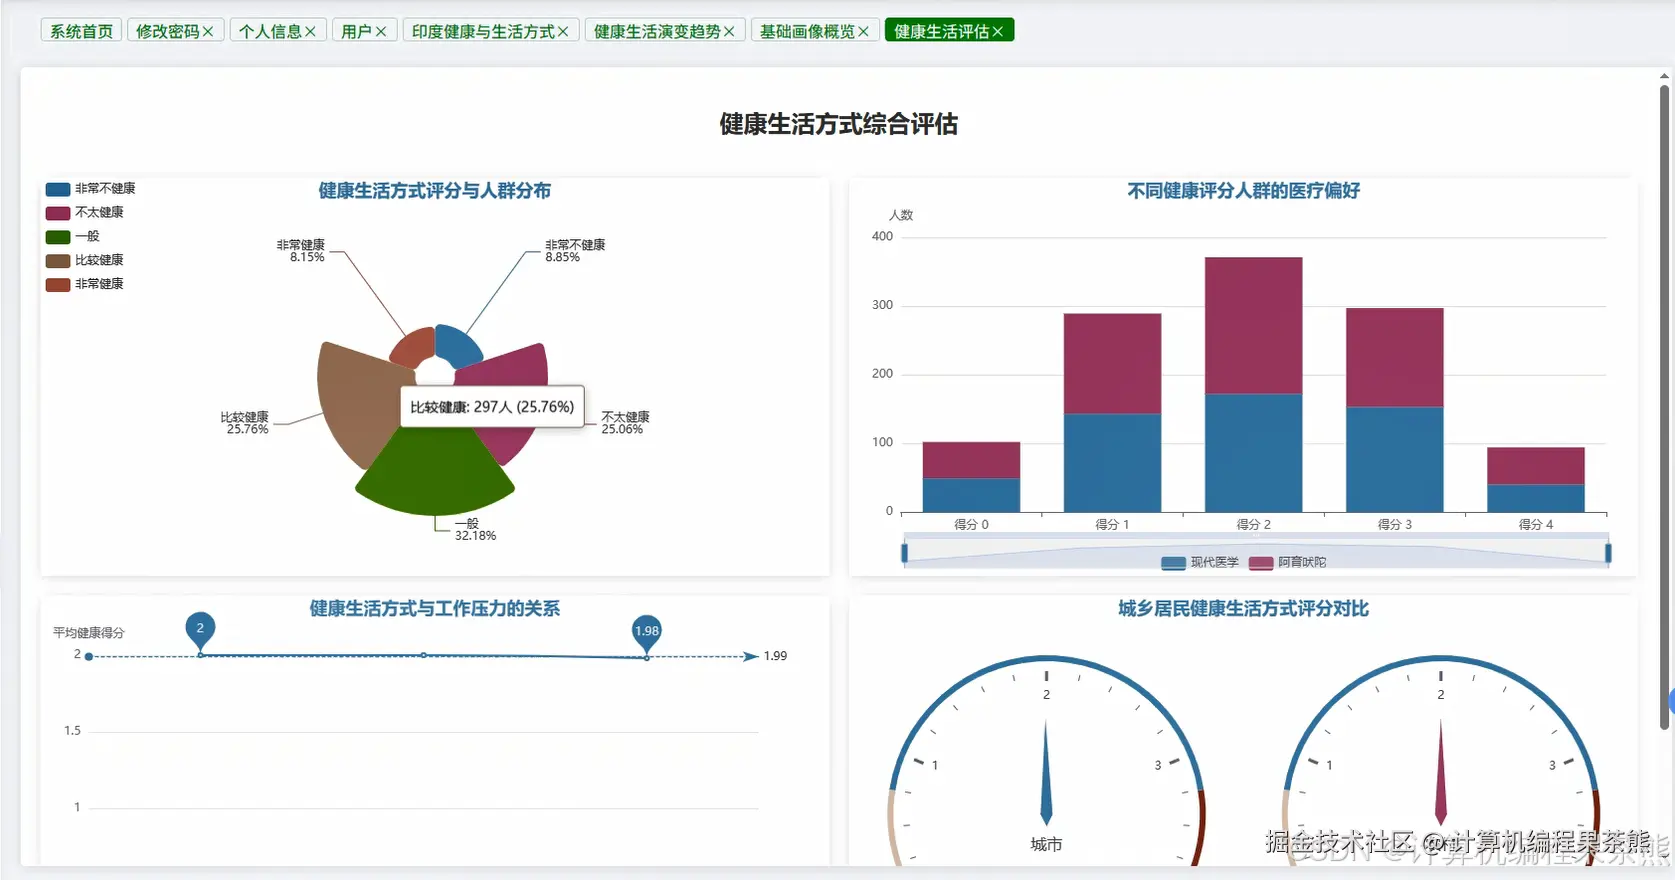
Task: Toggle the 比较健康 legend series
Action: click(x=85, y=261)
